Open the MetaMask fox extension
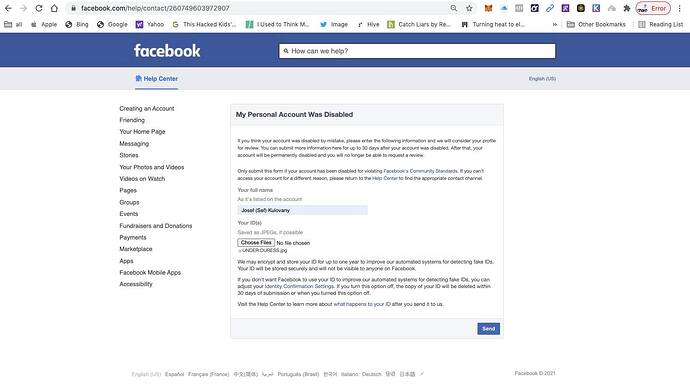 pos(488,8)
